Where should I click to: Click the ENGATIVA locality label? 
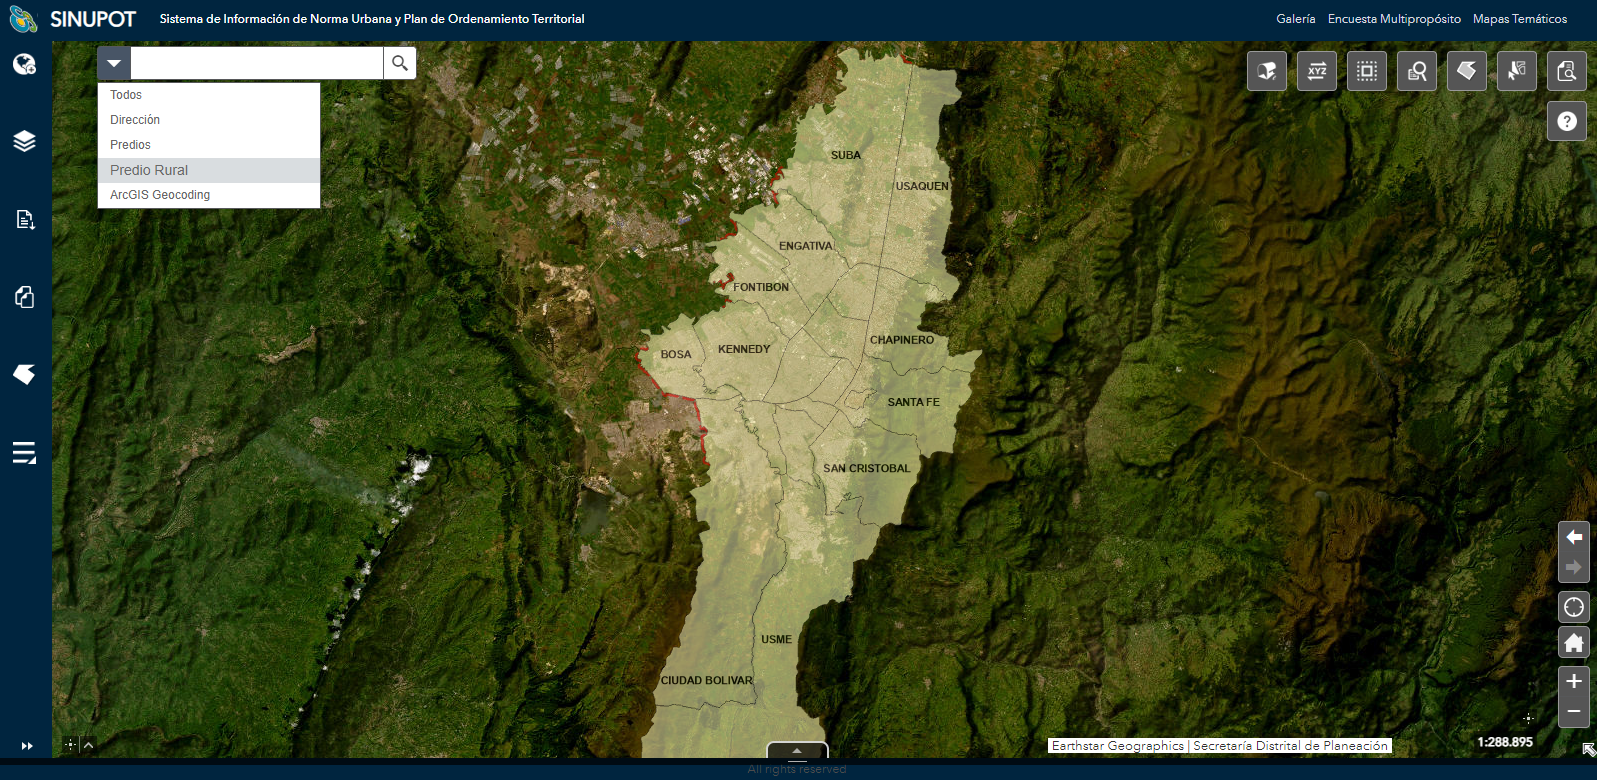[x=806, y=246]
